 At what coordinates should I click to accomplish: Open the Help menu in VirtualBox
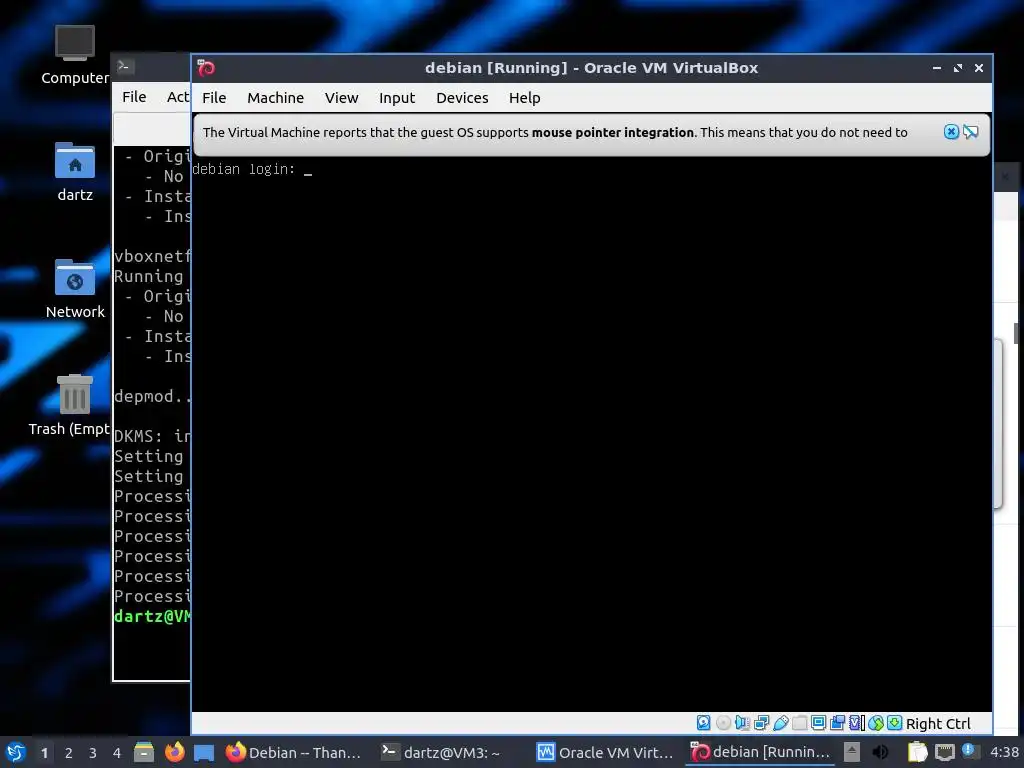(524, 97)
